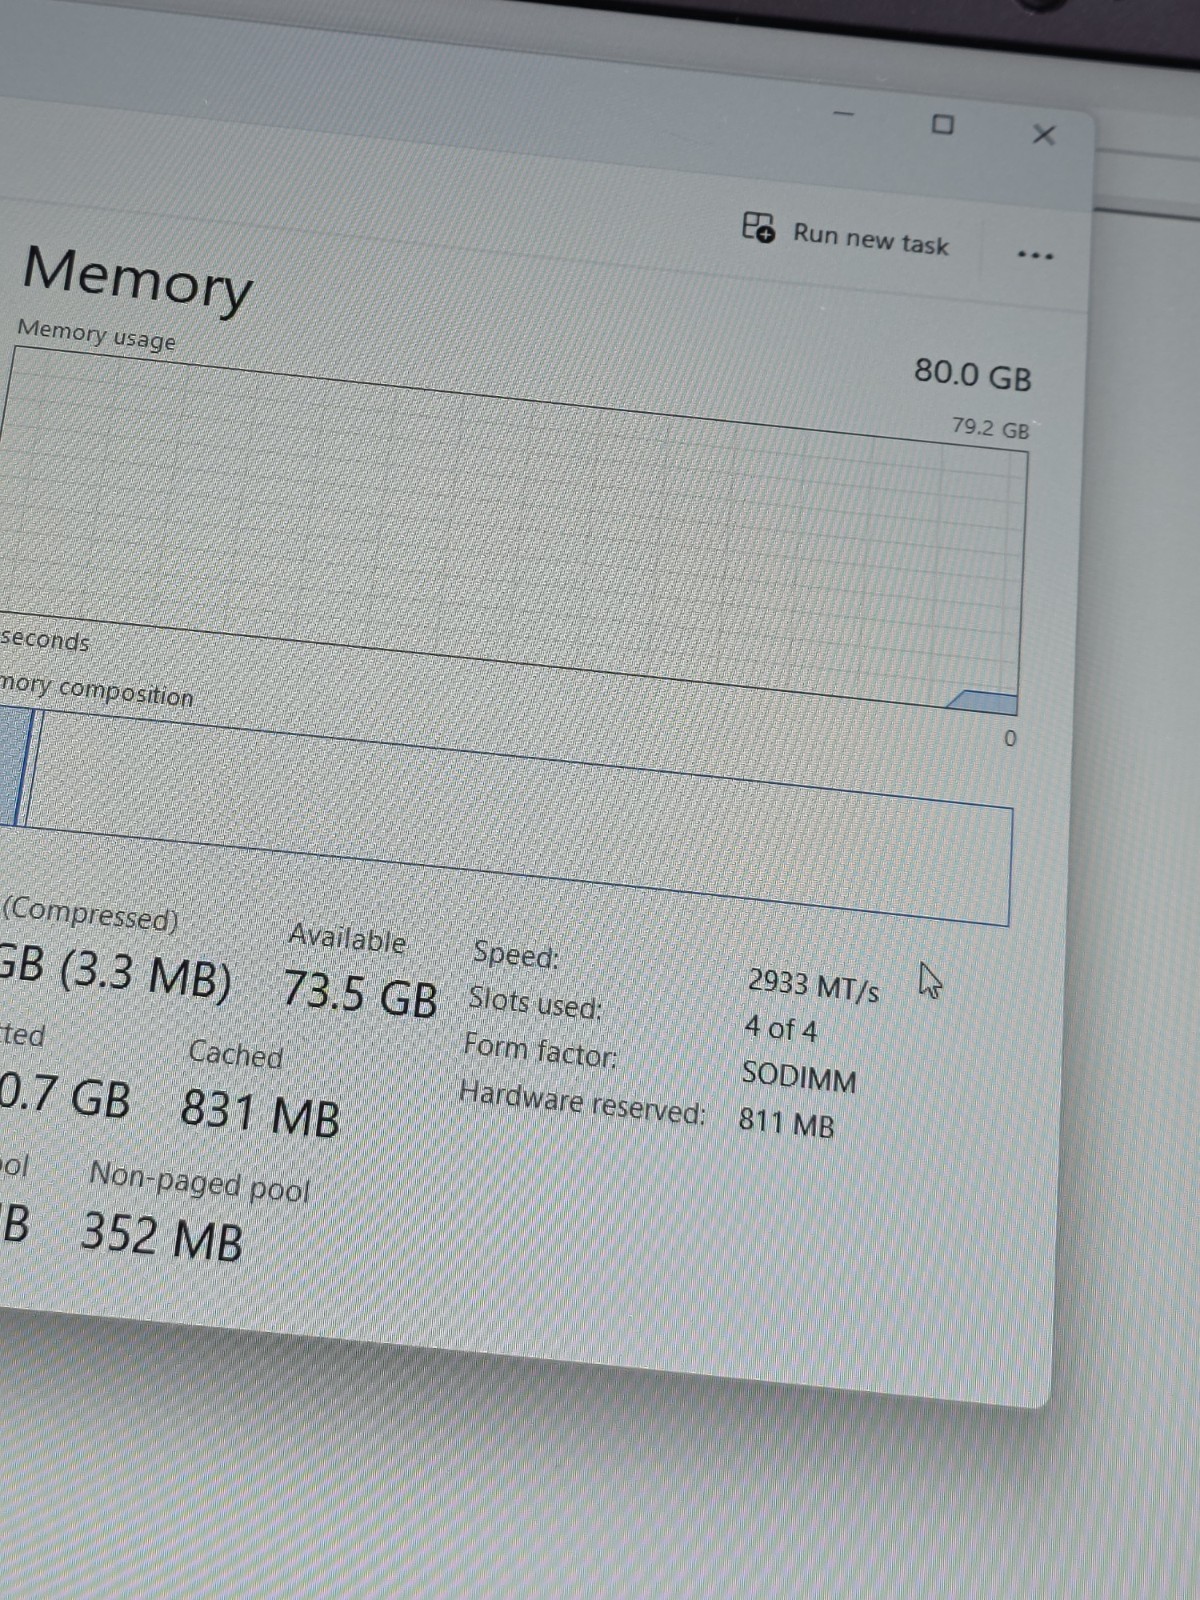Click the Memory usage label
The width and height of the screenshot is (1200, 1600).
pos(96,334)
